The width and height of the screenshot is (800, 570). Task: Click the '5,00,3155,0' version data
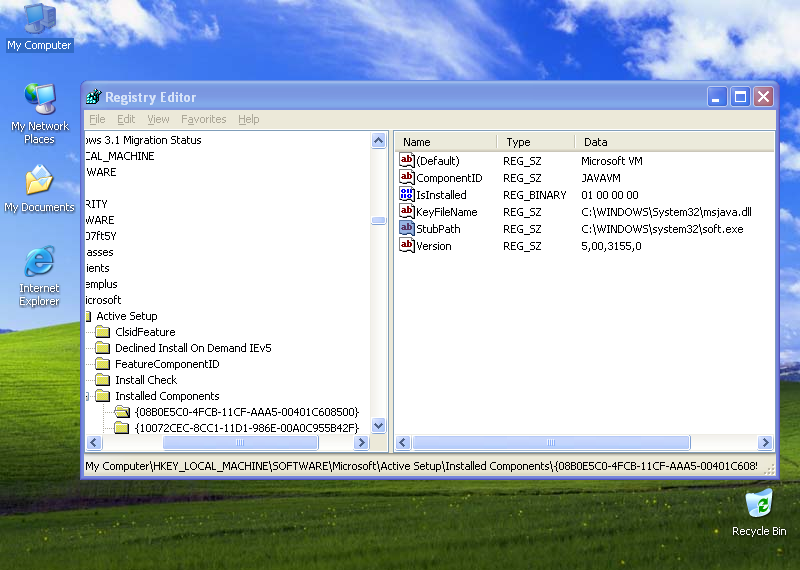point(611,246)
